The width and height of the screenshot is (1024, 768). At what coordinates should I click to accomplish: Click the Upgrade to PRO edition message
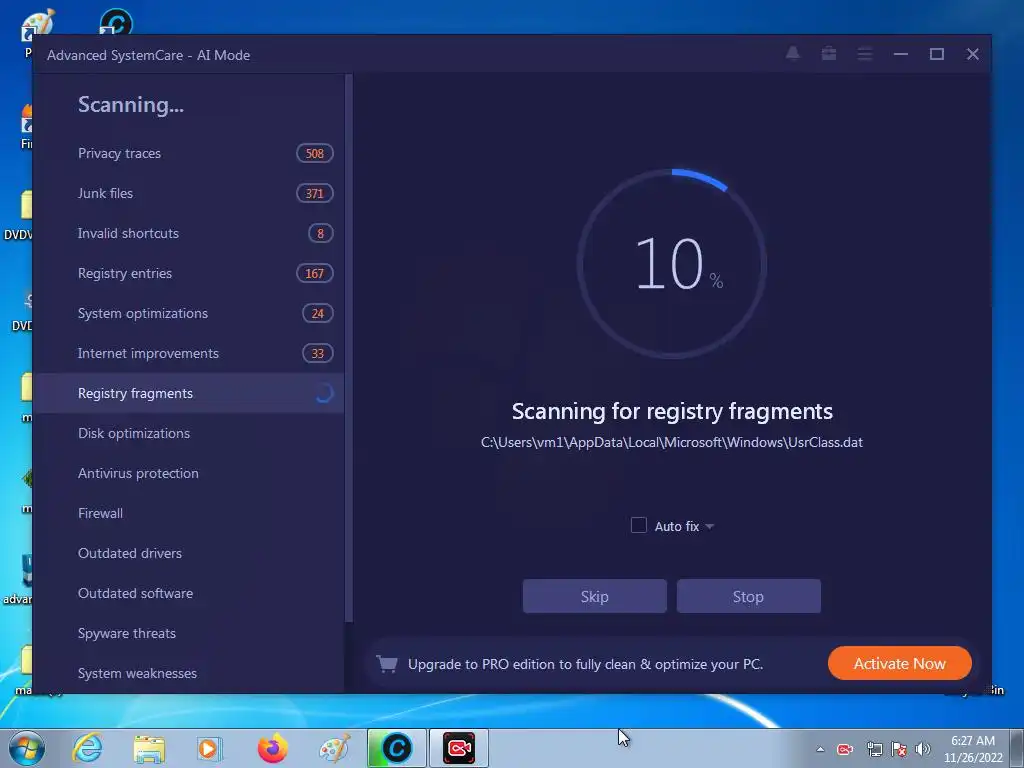click(x=585, y=664)
